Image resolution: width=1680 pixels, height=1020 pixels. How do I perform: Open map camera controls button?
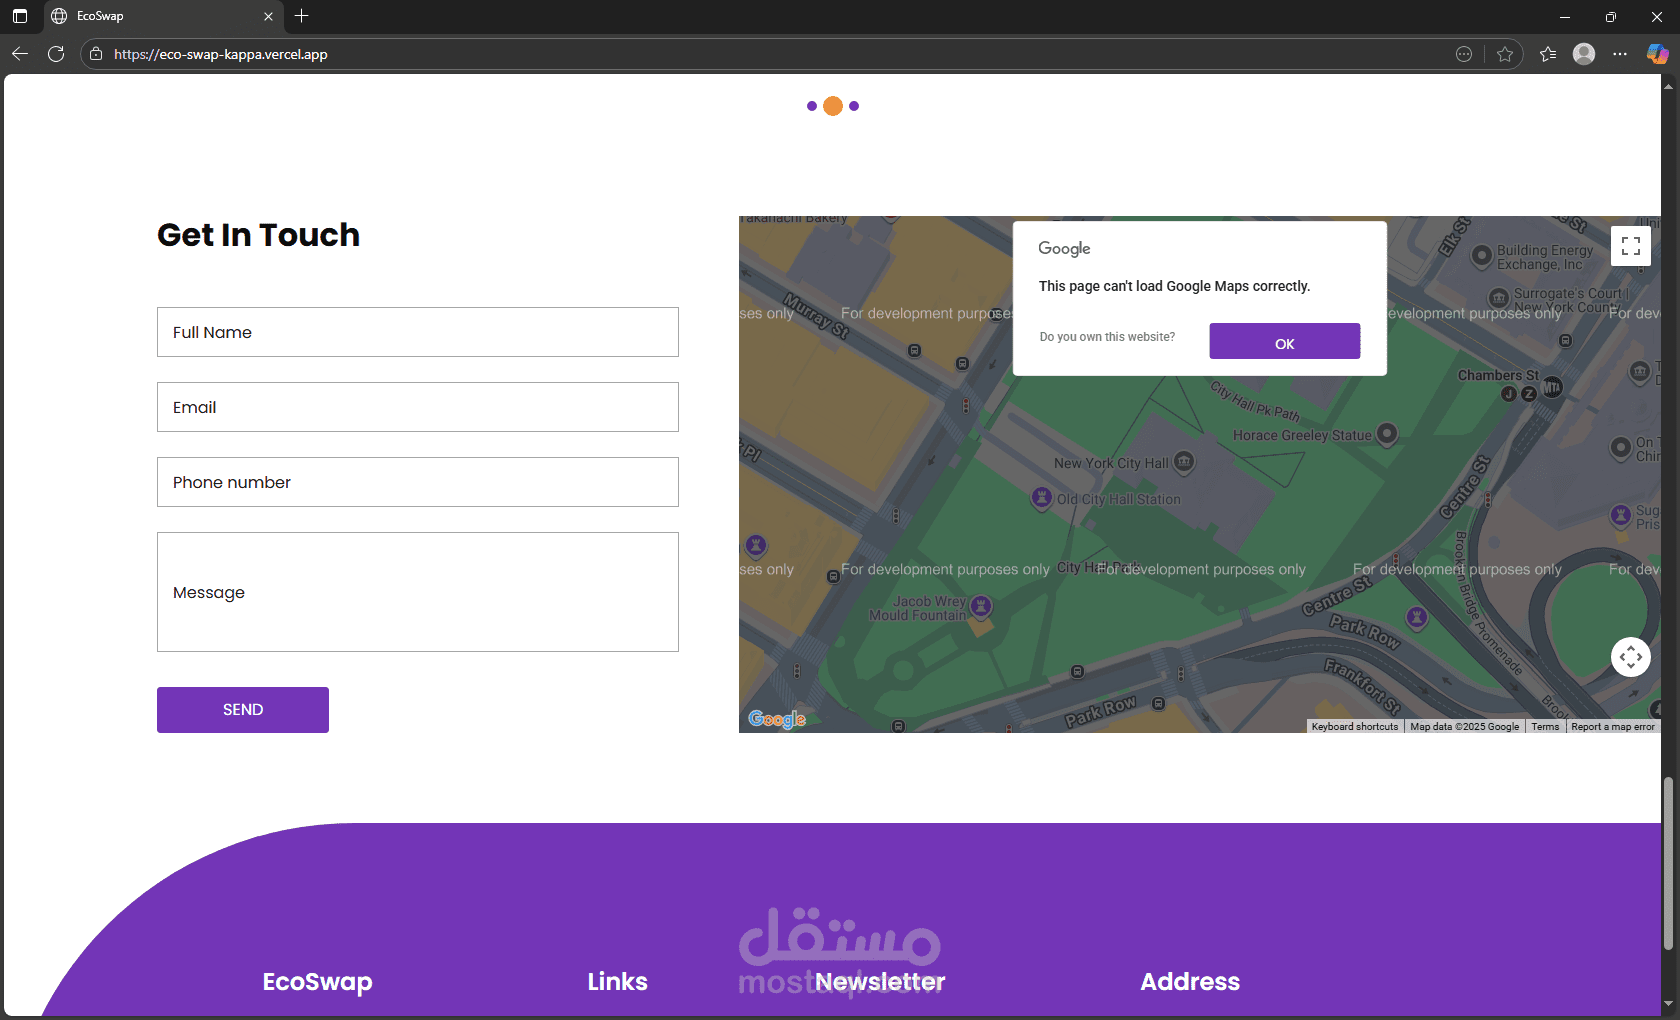[1631, 657]
